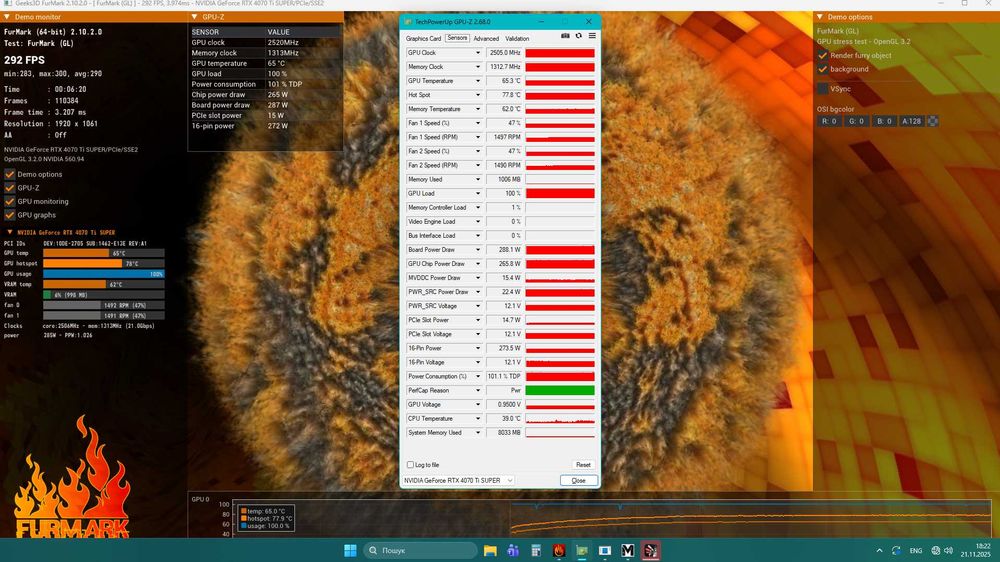The width and height of the screenshot is (1000, 562).
Task: Open the monitor-shaped taskbar app icon
Action: coord(605,551)
